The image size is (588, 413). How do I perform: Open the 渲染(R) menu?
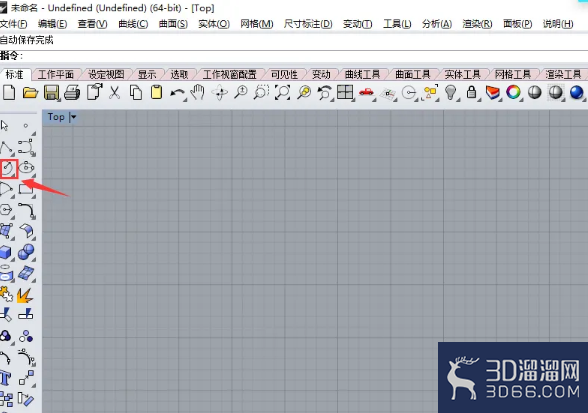click(x=477, y=24)
